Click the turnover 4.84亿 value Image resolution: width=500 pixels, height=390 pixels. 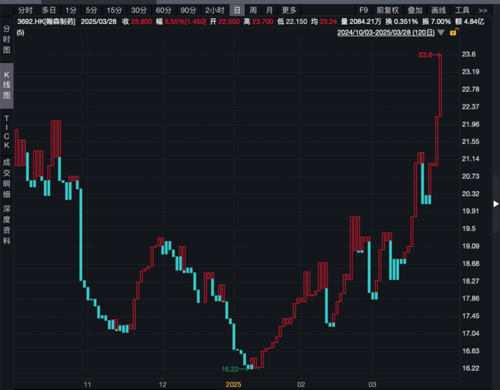tap(474, 22)
